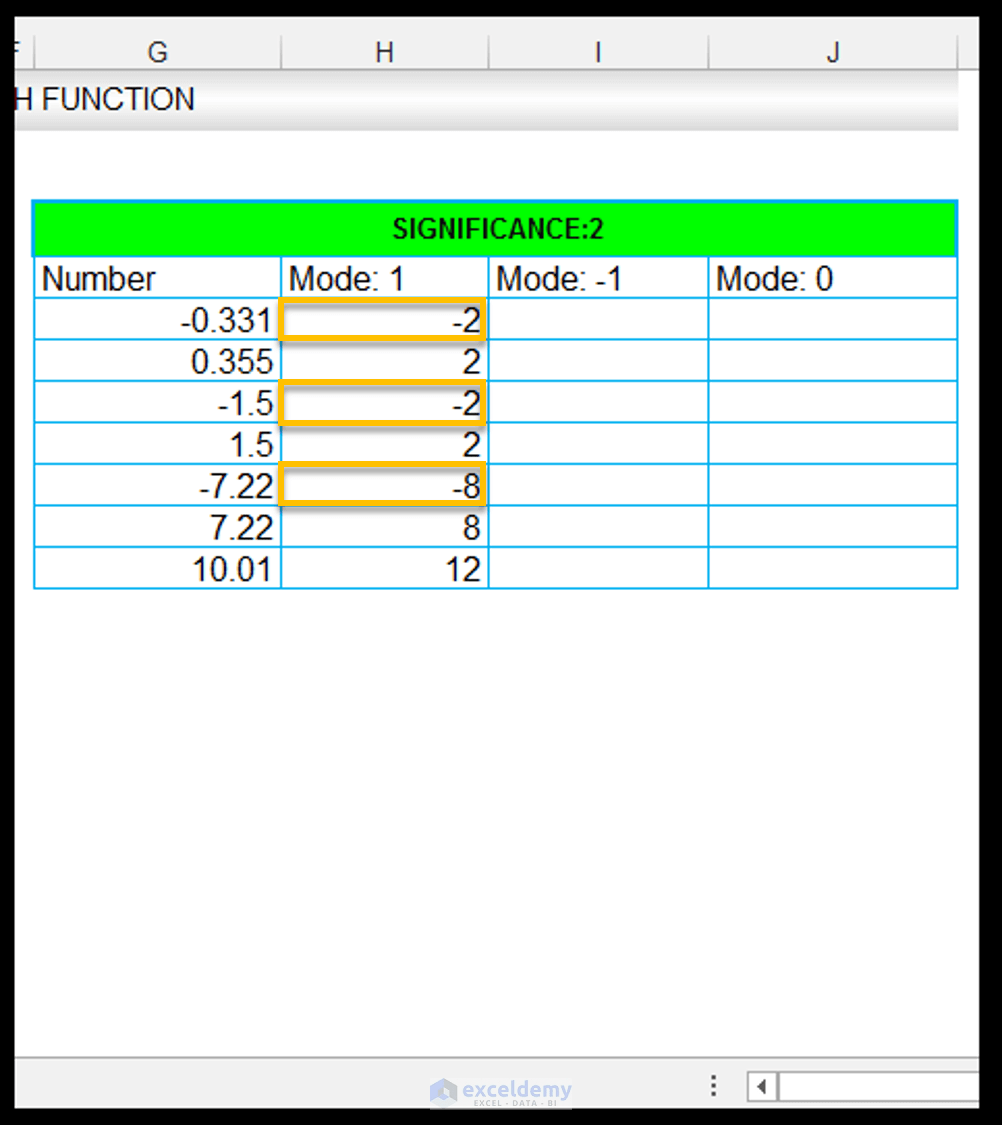Screen dimensions: 1002x1125
Task: Select the cell containing 10.01
Action: 155,568
